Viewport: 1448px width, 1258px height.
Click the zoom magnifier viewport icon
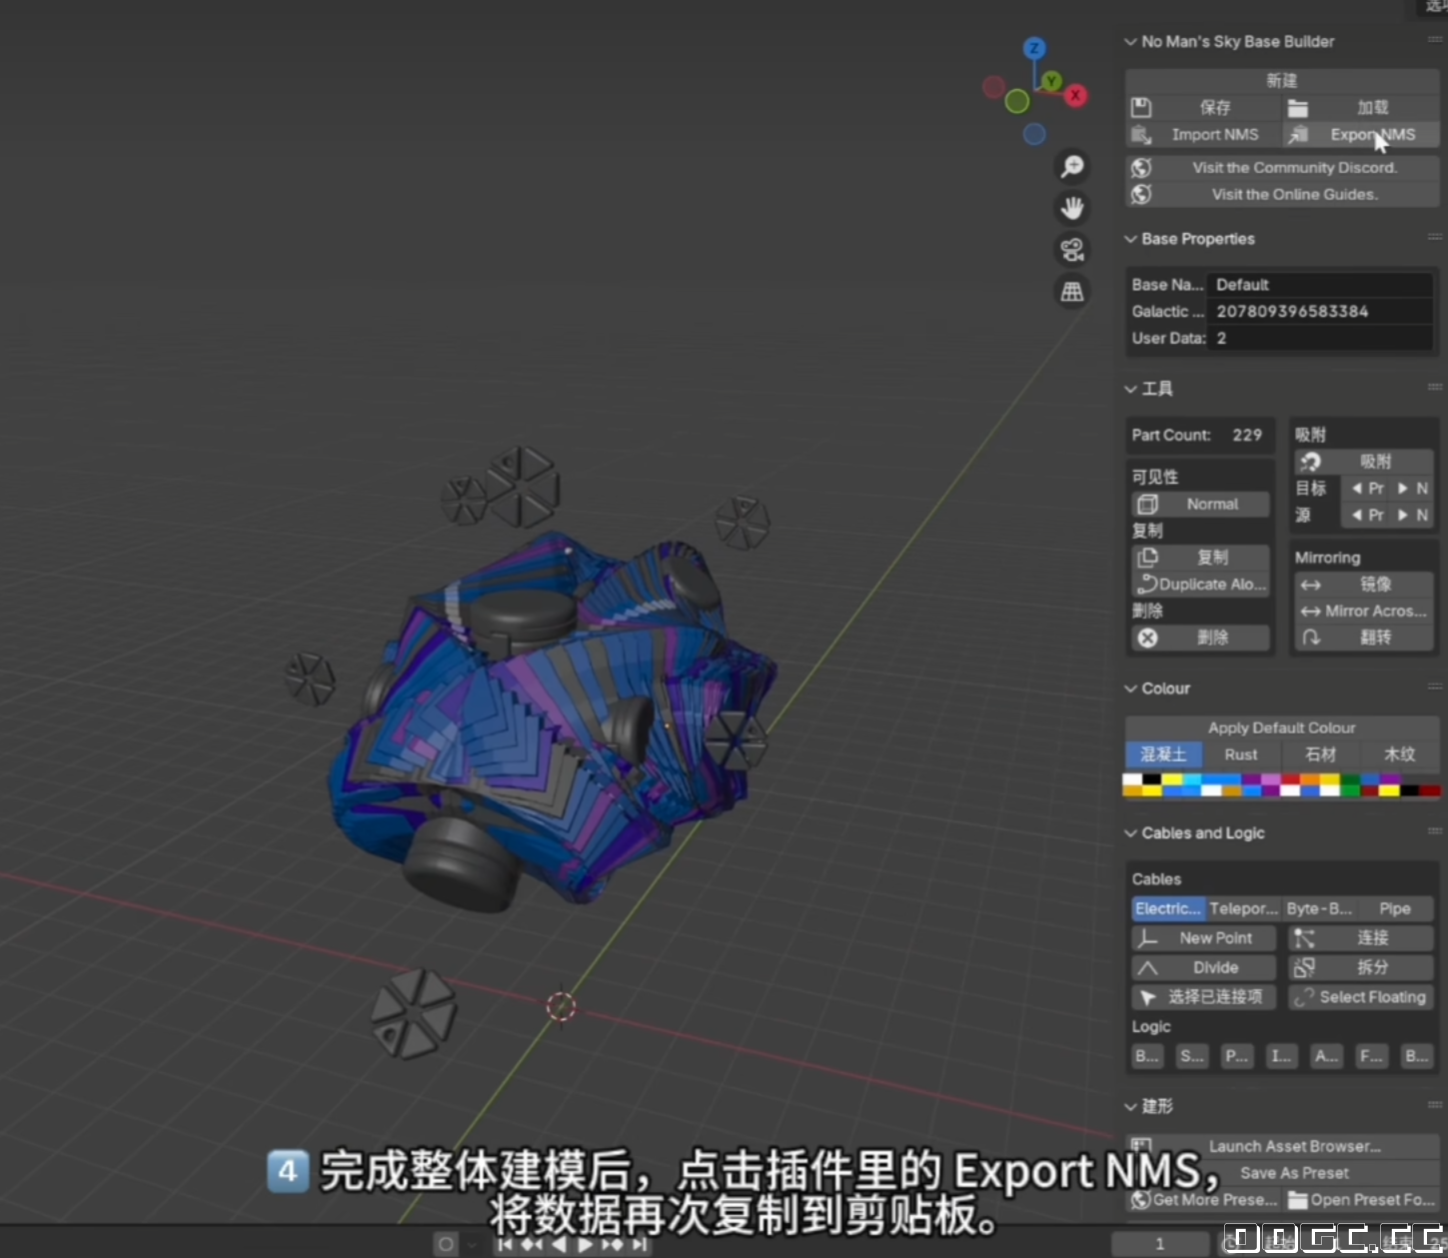1072,166
